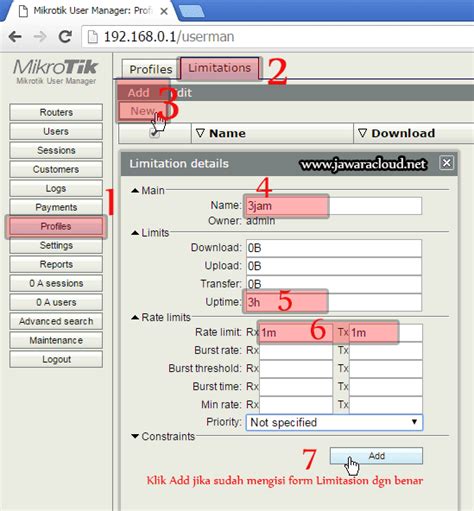Open the Add menu

[x=139, y=93]
